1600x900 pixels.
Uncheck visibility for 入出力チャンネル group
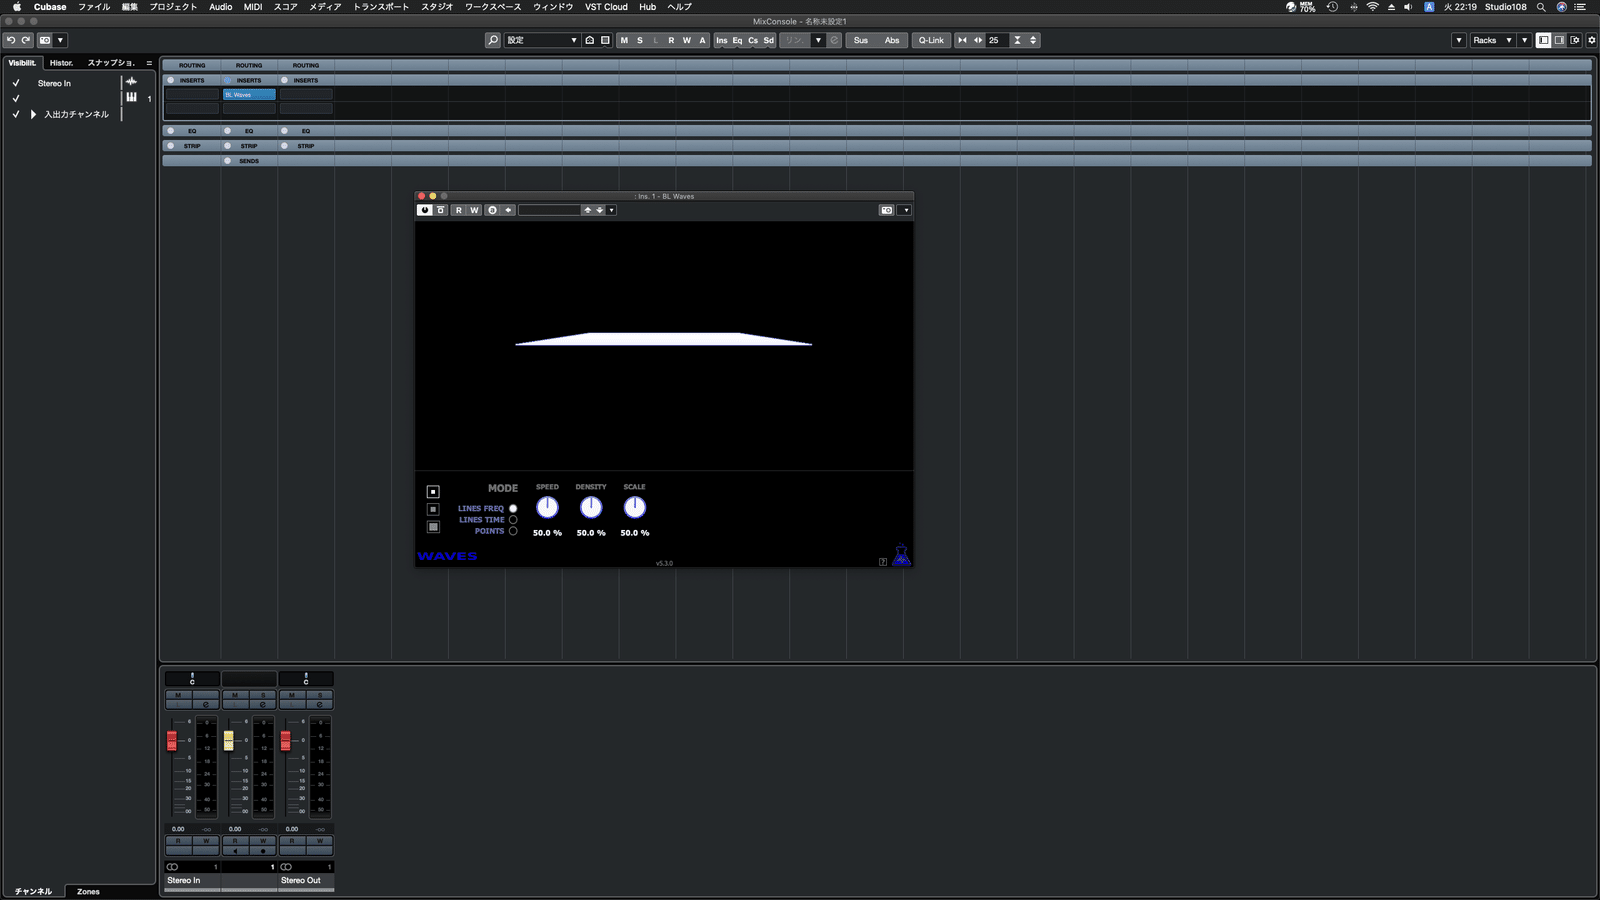coord(16,114)
